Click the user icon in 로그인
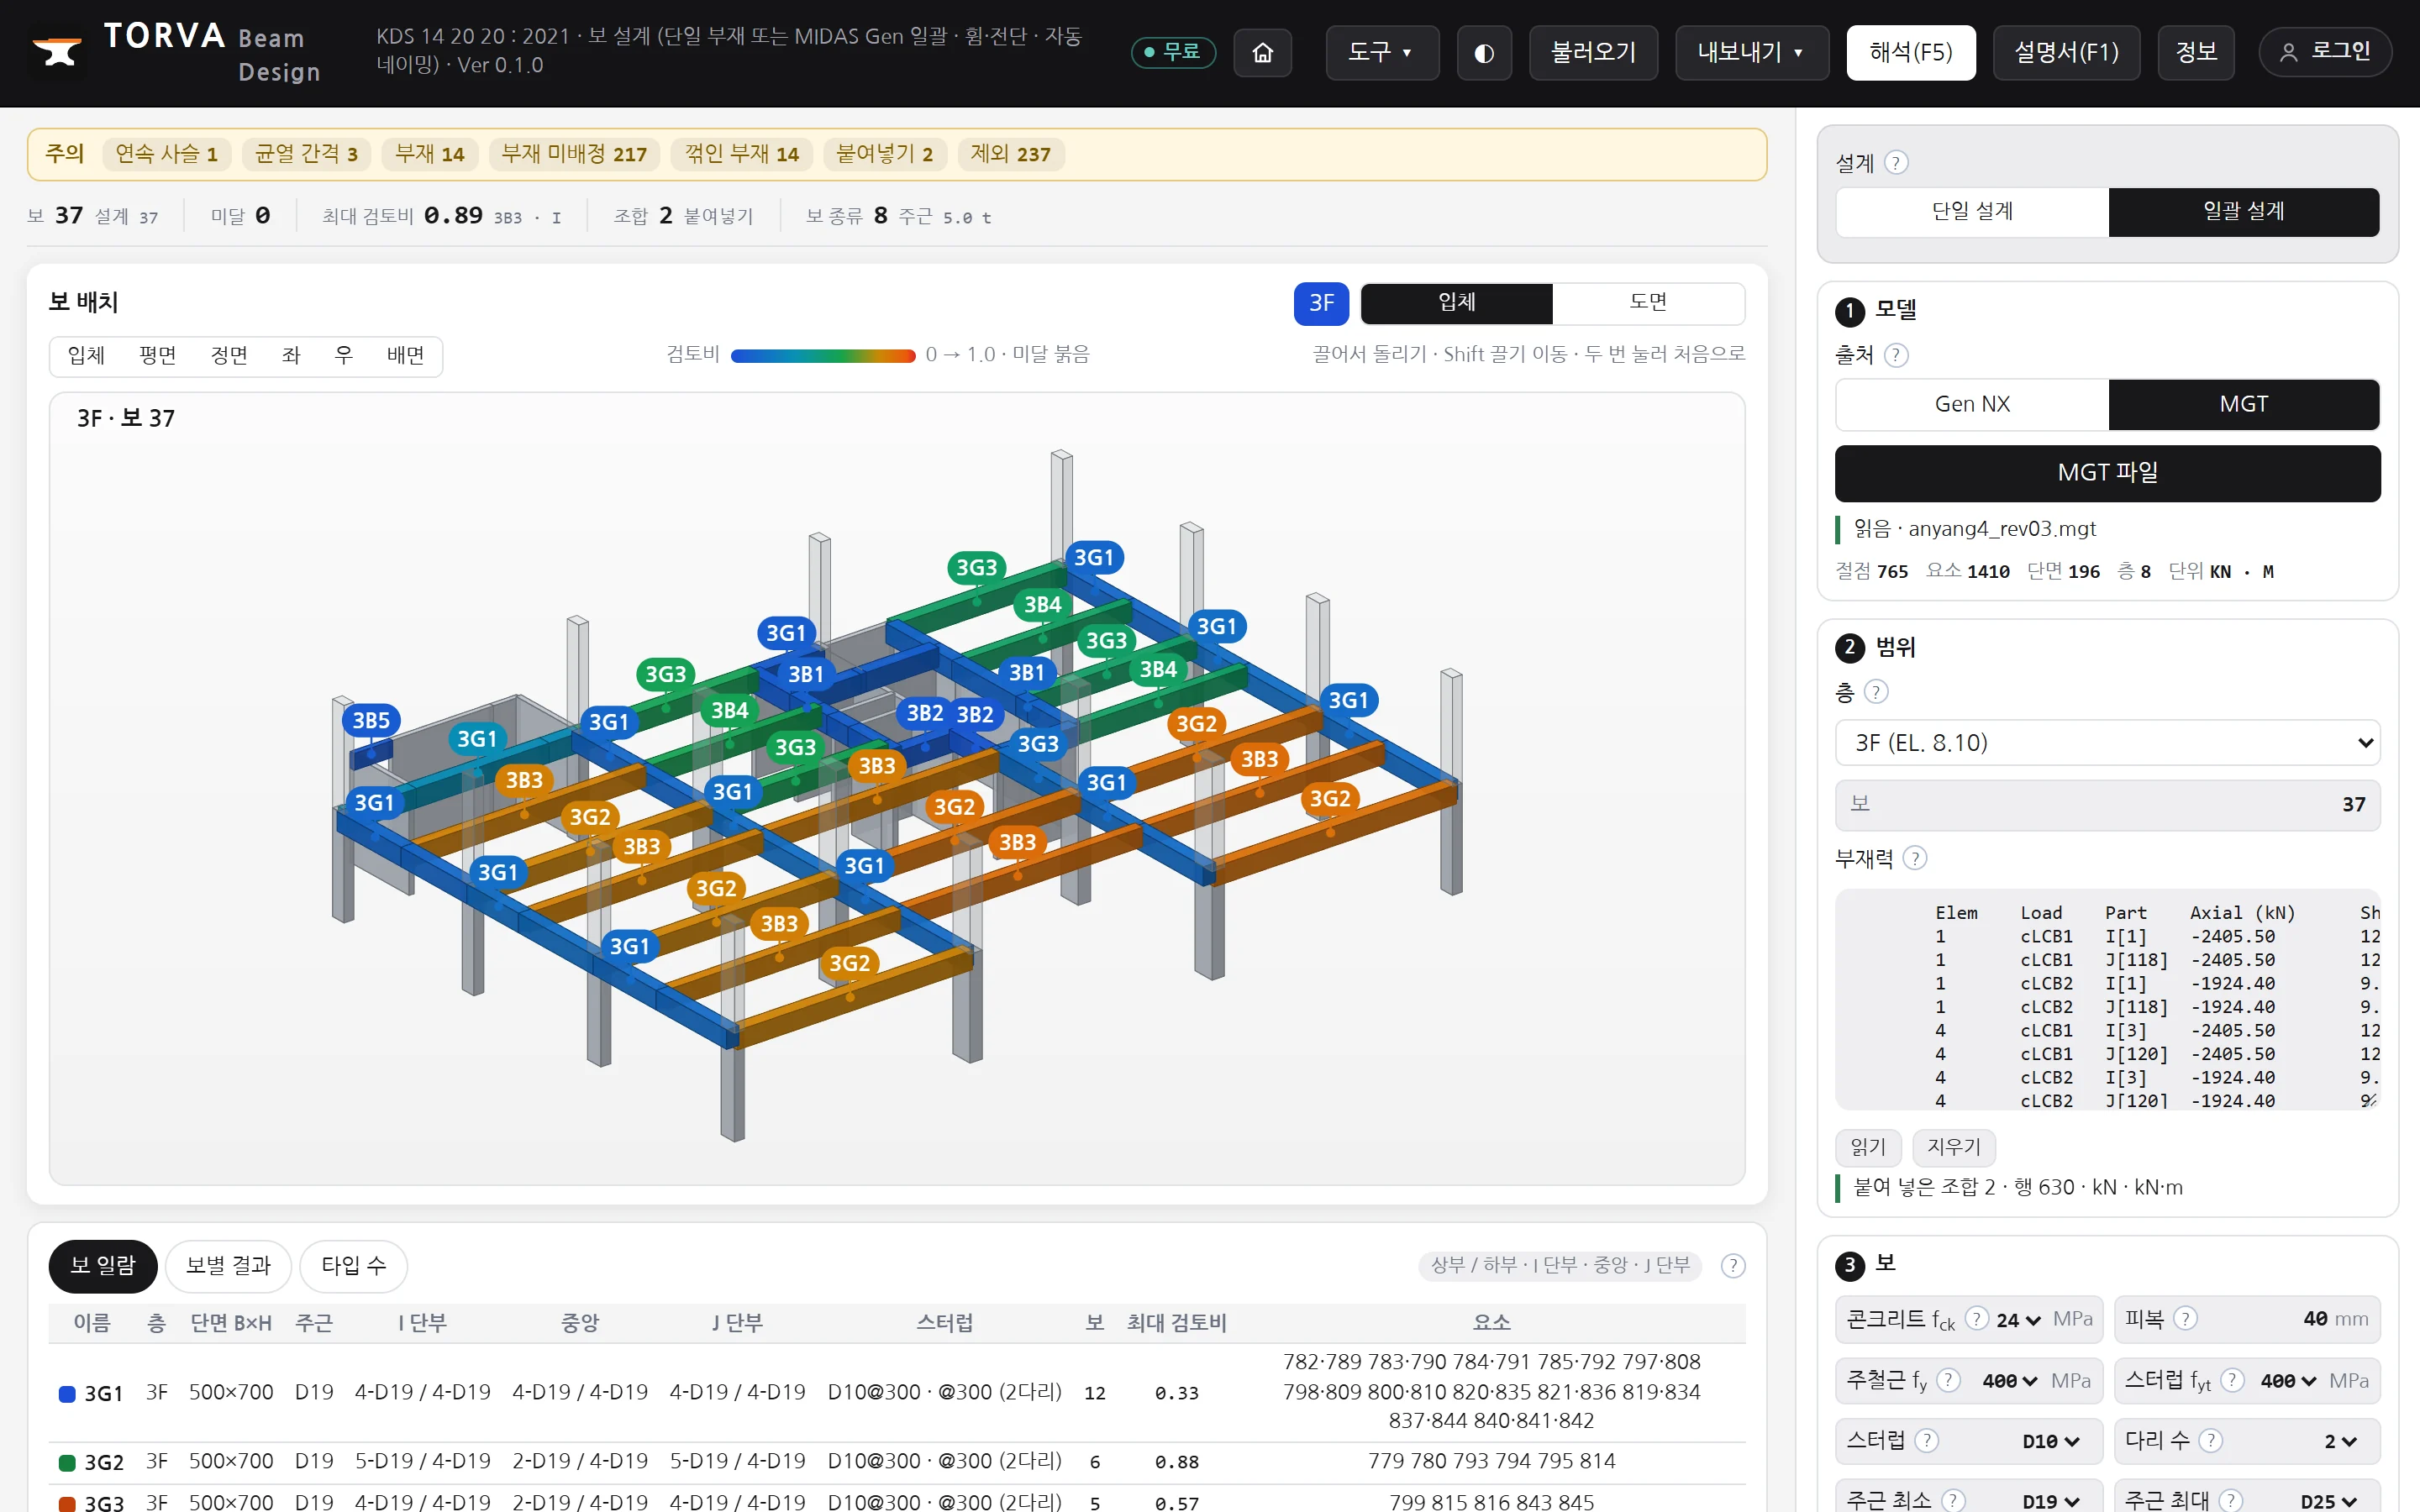The width and height of the screenshot is (2420, 1512). tap(2288, 52)
